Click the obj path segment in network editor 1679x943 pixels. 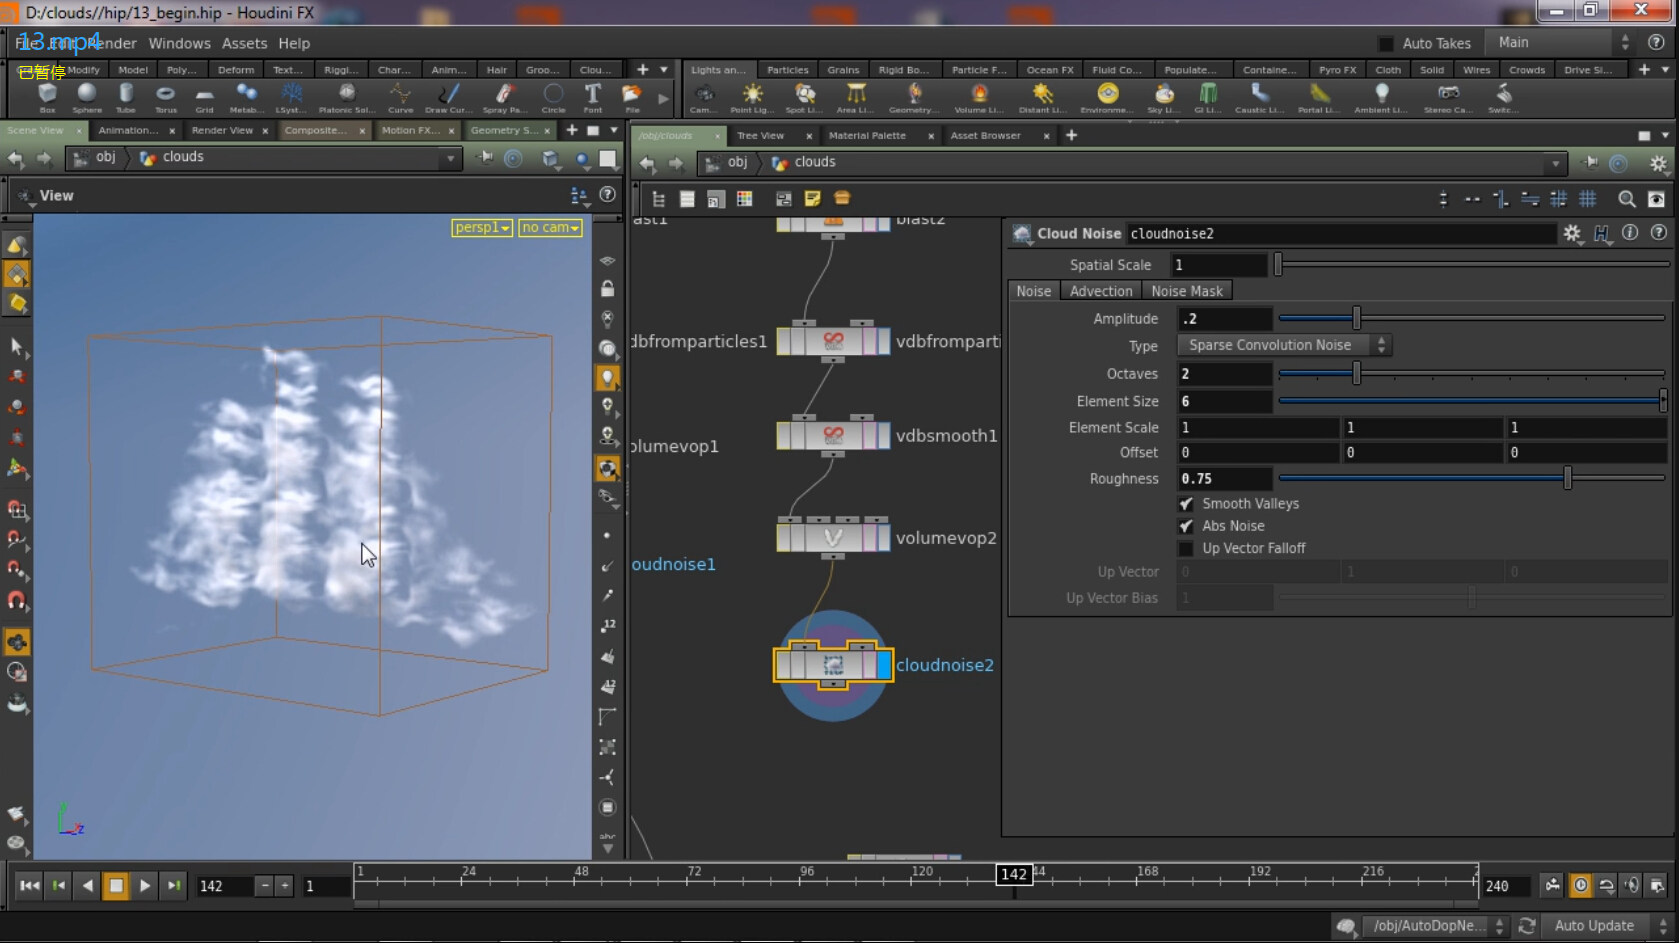click(x=736, y=162)
